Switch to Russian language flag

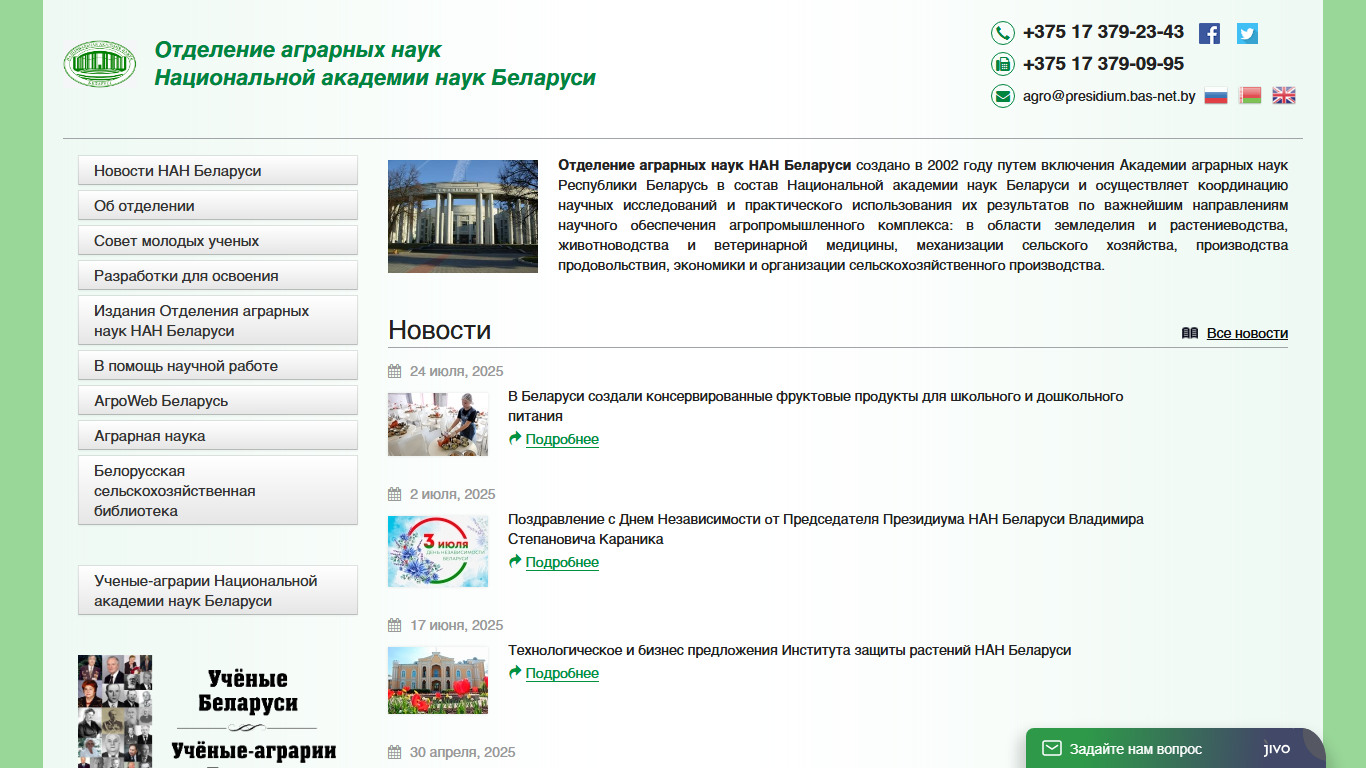coord(1215,96)
